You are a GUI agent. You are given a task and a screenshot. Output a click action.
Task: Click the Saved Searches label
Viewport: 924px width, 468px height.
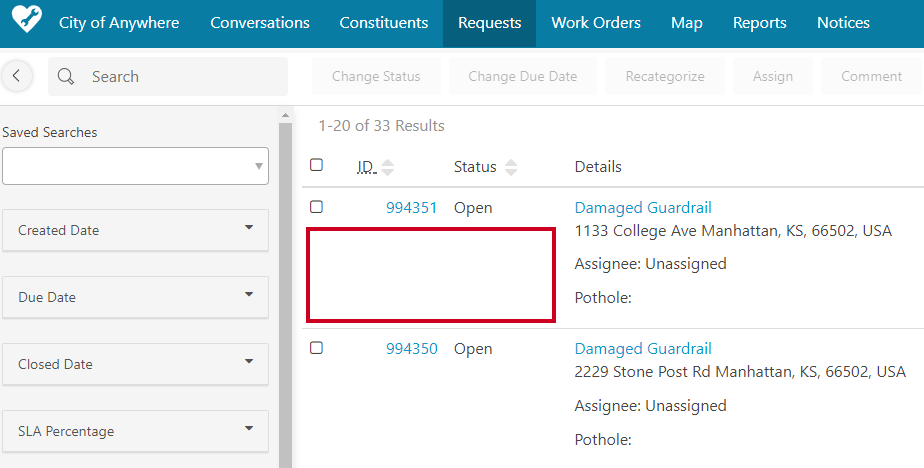click(x=50, y=133)
